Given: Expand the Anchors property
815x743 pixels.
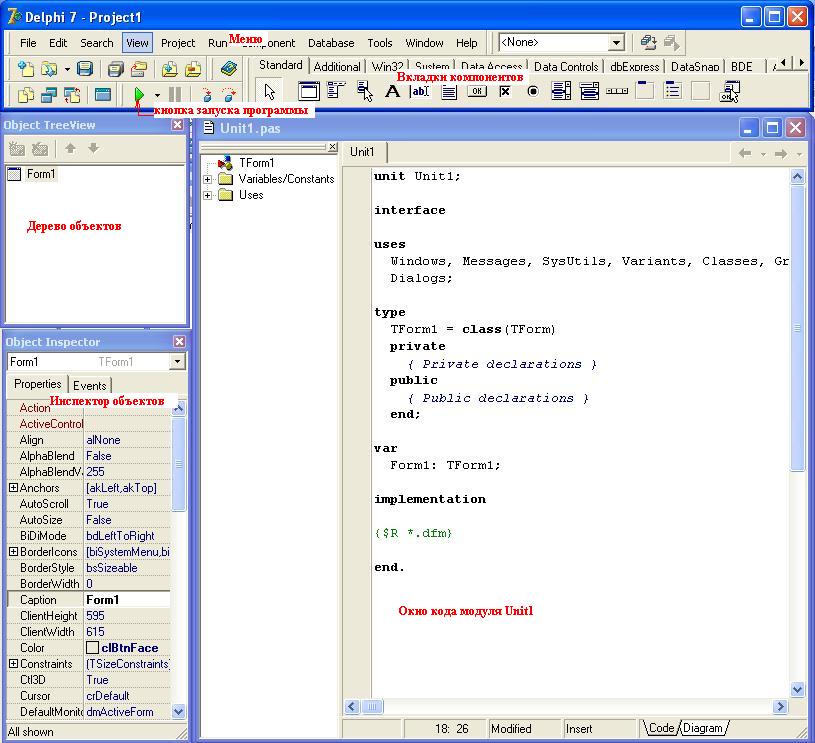Looking at the screenshot, I should [14, 488].
